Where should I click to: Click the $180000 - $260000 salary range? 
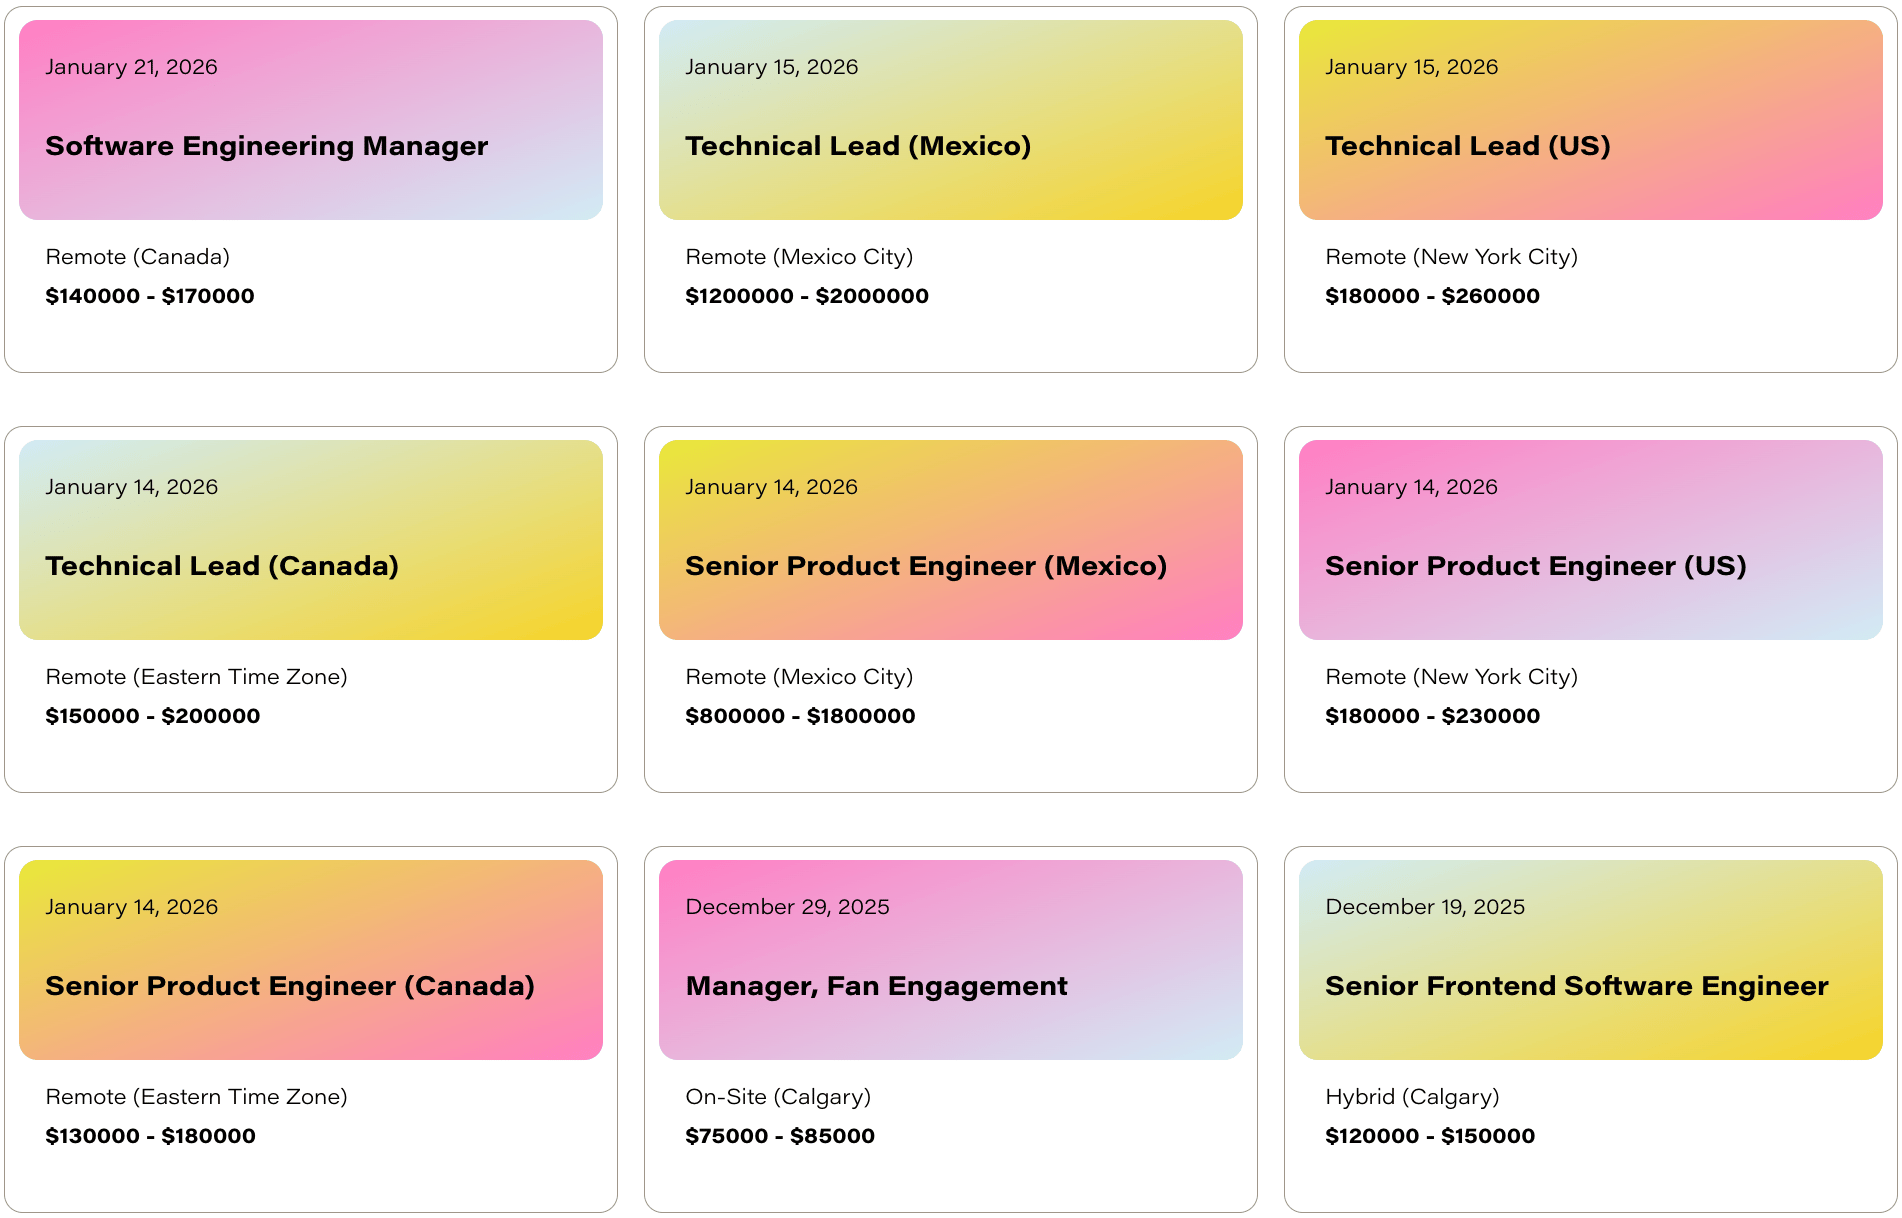pos(1431,296)
